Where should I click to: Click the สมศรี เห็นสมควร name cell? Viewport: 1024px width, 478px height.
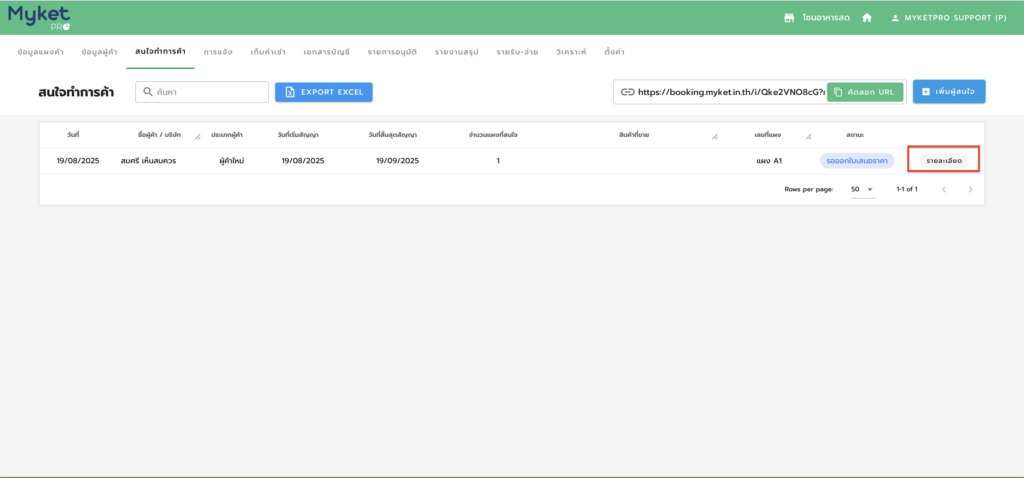point(149,161)
